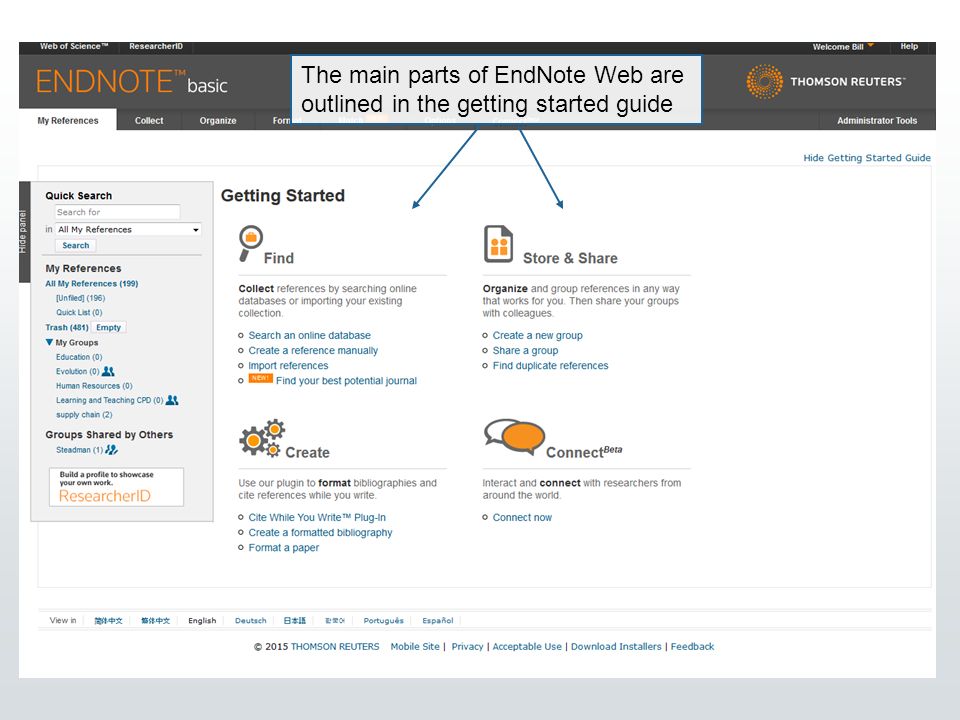Click the shared icon next to Evolution group
Viewport: 960px width, 720px height.
click(108, 371)
